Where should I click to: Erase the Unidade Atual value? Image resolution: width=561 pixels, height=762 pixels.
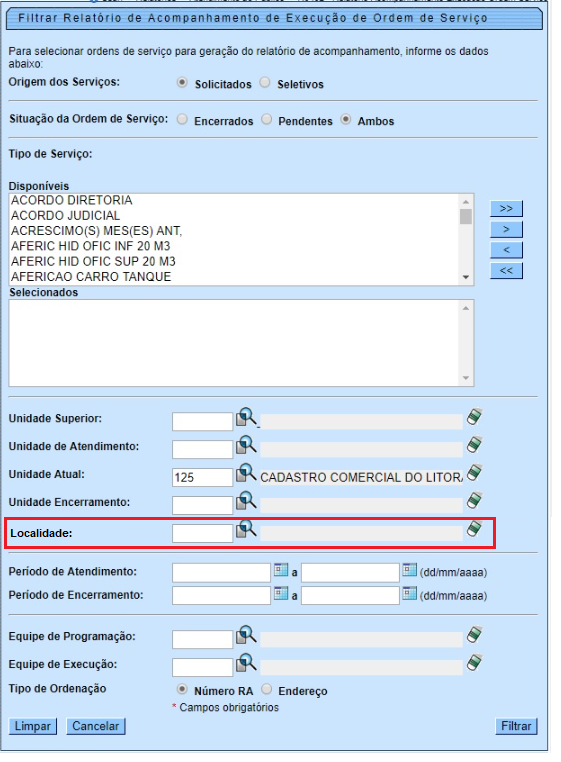[474, 472]
